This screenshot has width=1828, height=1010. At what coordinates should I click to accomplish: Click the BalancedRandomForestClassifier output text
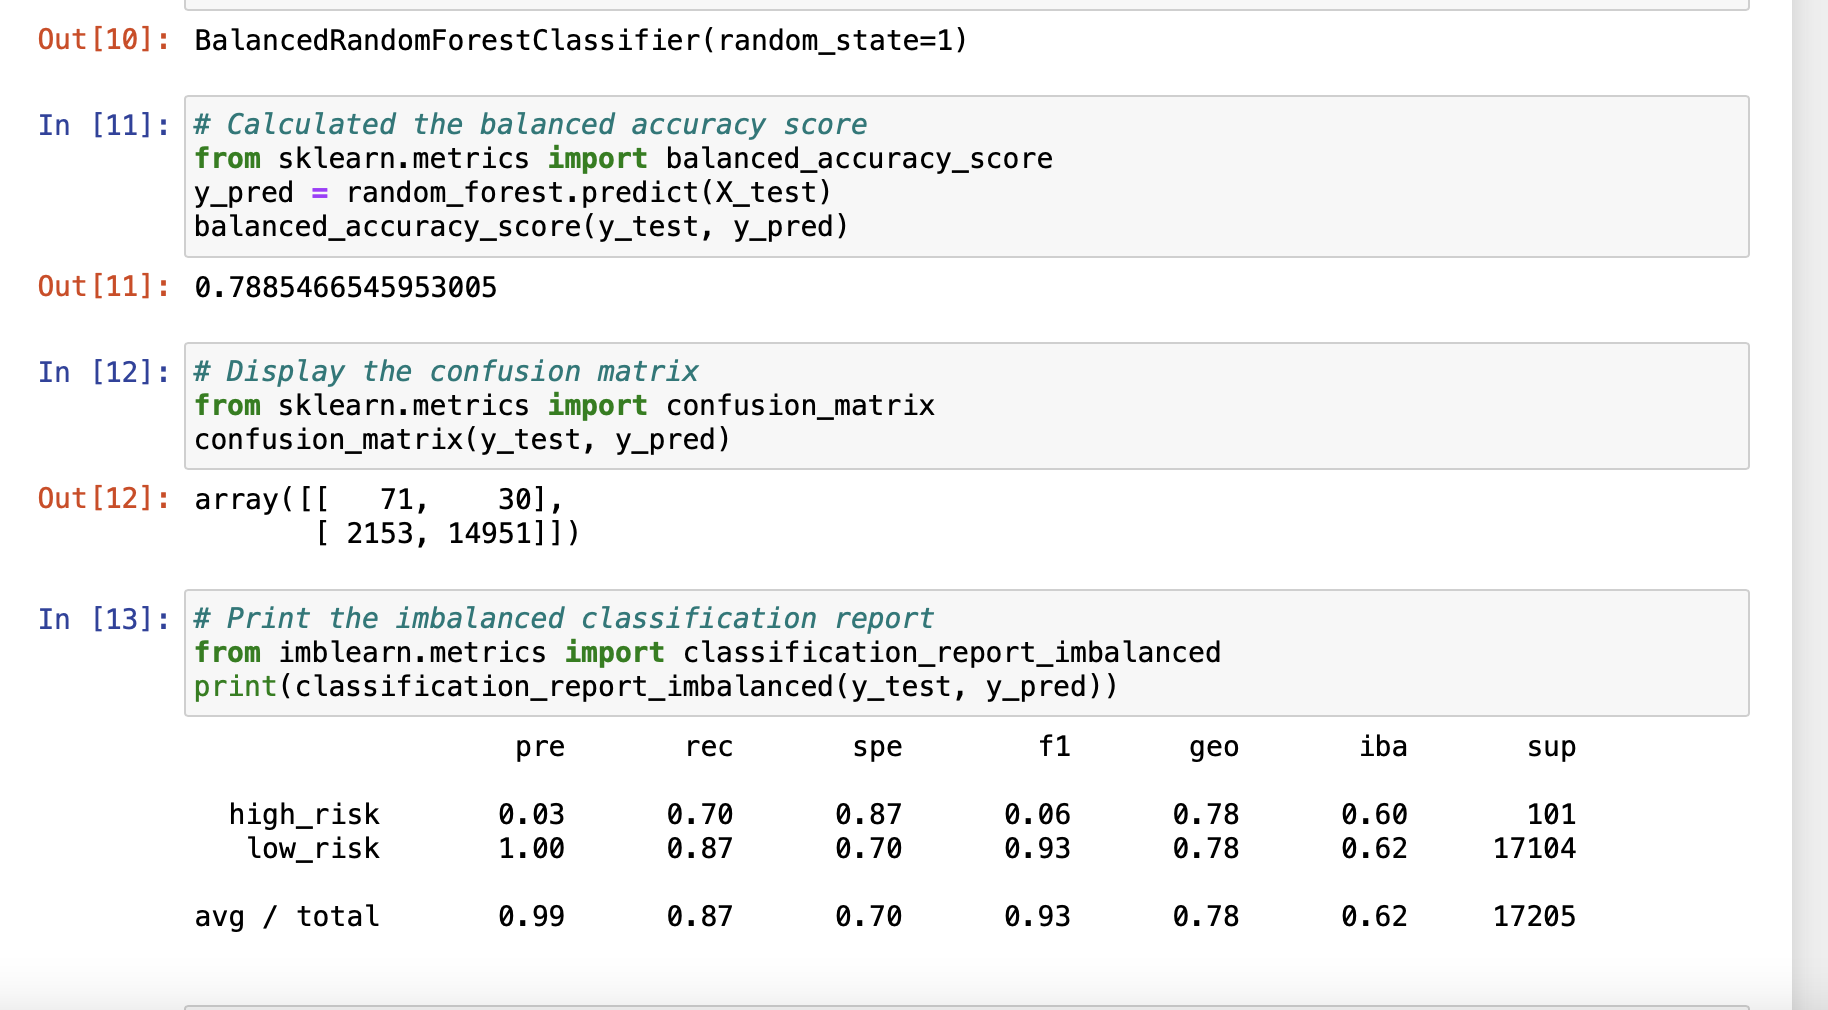coord(580,40)
